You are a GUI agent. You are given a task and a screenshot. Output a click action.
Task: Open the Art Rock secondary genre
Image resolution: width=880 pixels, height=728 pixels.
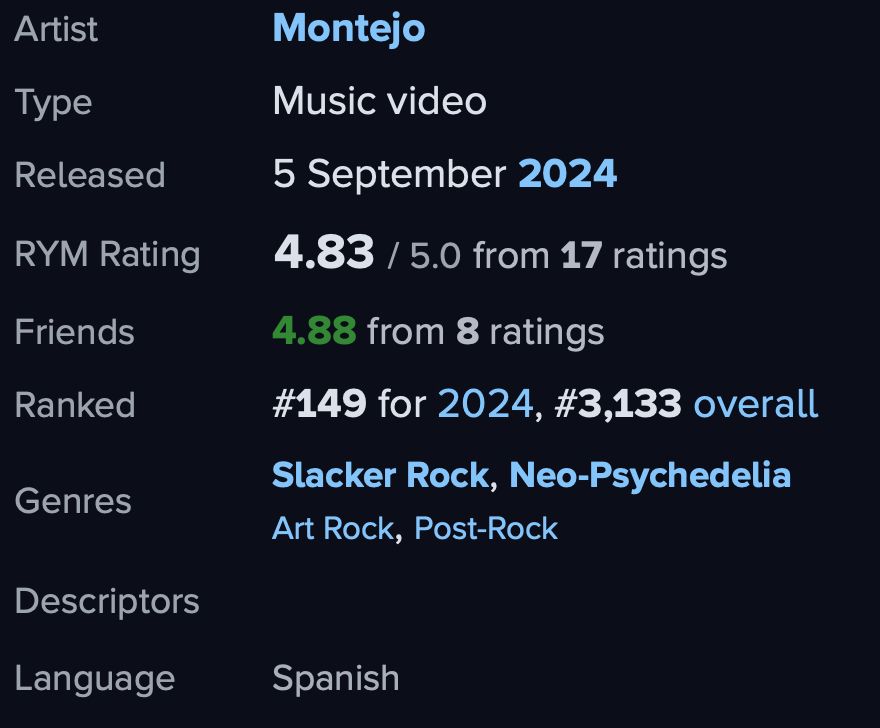point(333,529)
